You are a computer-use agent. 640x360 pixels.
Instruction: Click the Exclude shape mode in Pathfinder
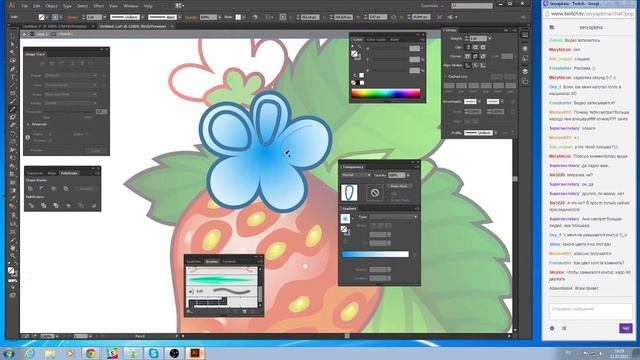(66, 189)
